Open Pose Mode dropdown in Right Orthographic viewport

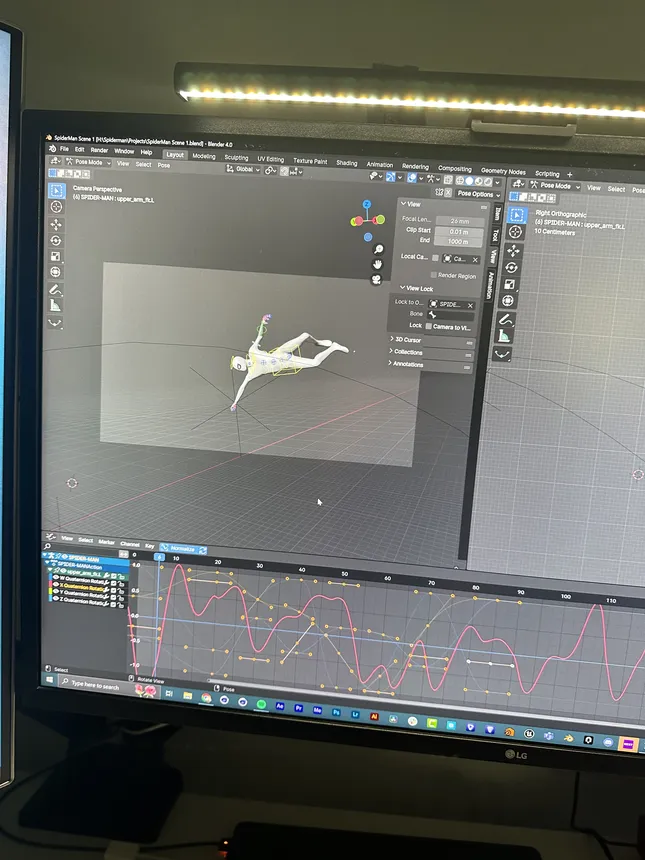pos(555,186)
